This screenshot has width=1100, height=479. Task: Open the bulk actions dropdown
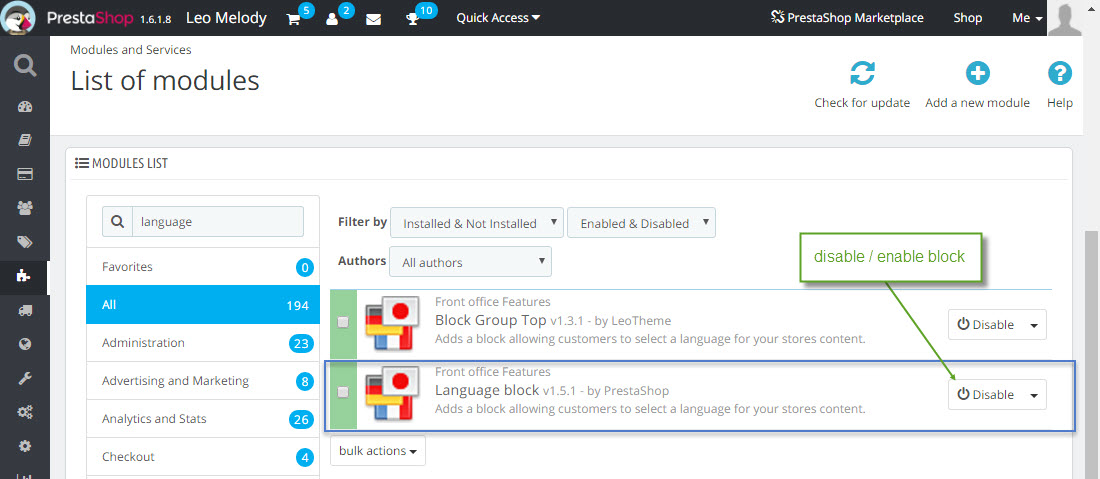378,451
